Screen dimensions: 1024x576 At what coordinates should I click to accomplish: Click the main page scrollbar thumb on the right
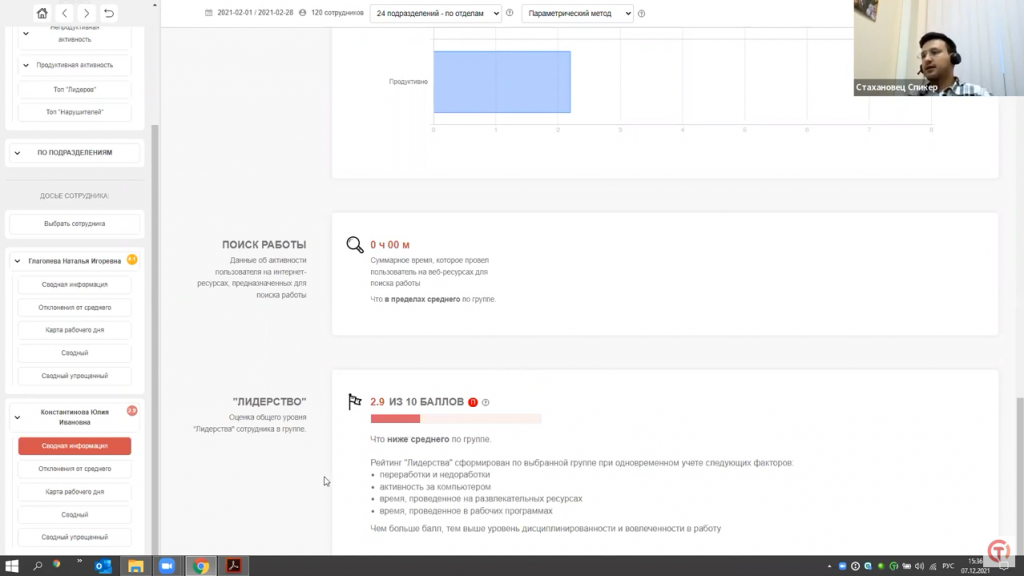[x=1019, y=475]
